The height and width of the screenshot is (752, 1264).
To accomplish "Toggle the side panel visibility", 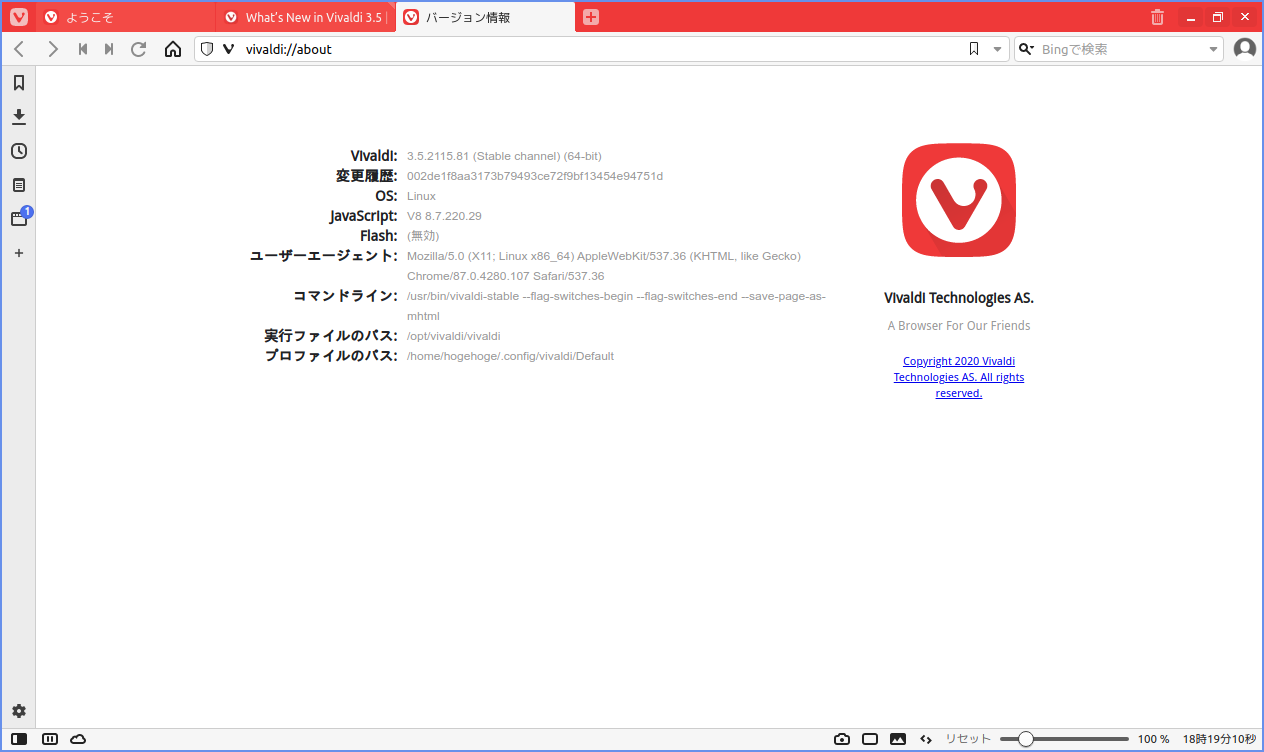I will (20, 739).
